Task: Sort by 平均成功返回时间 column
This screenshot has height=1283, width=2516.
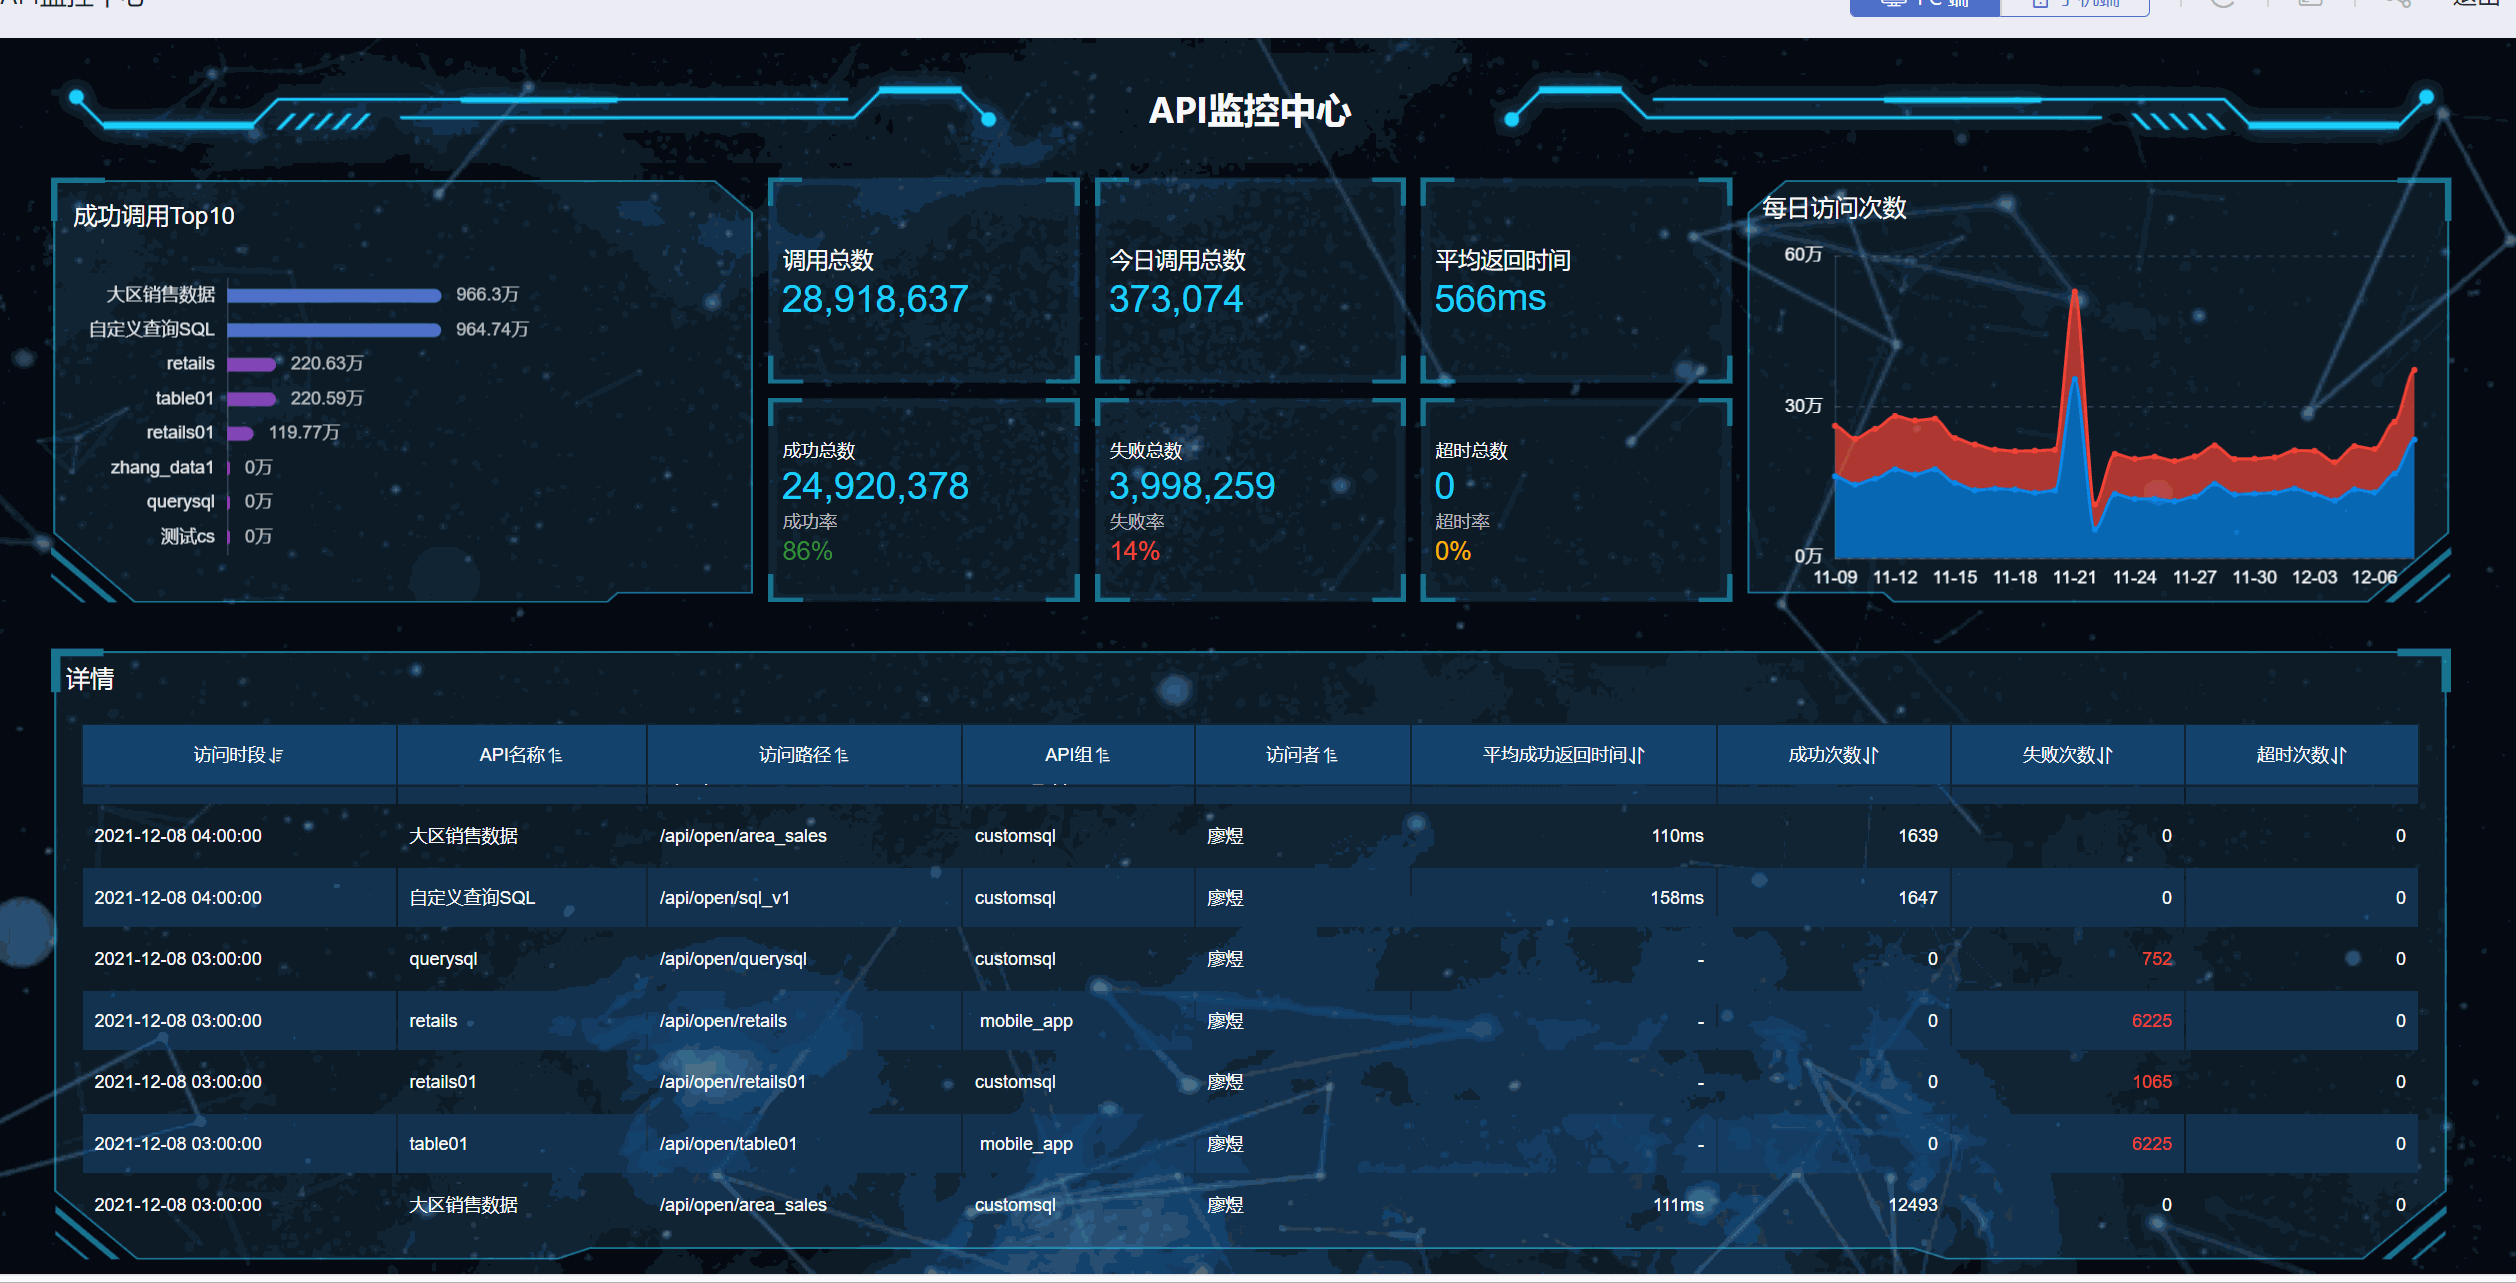Action: tap(1637, 756)
